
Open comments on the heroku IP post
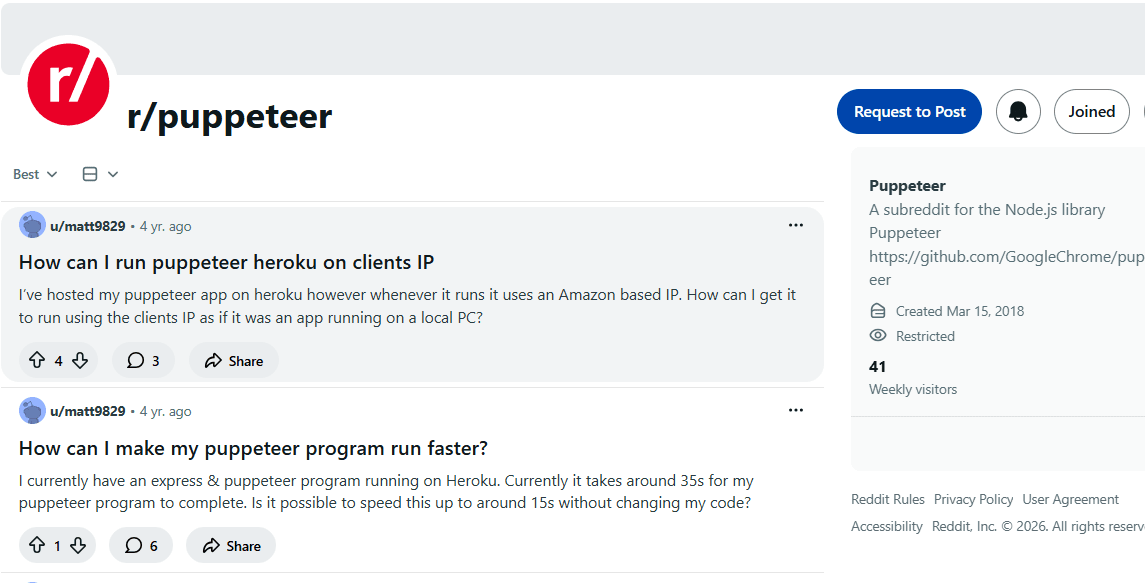click(143, 360)
